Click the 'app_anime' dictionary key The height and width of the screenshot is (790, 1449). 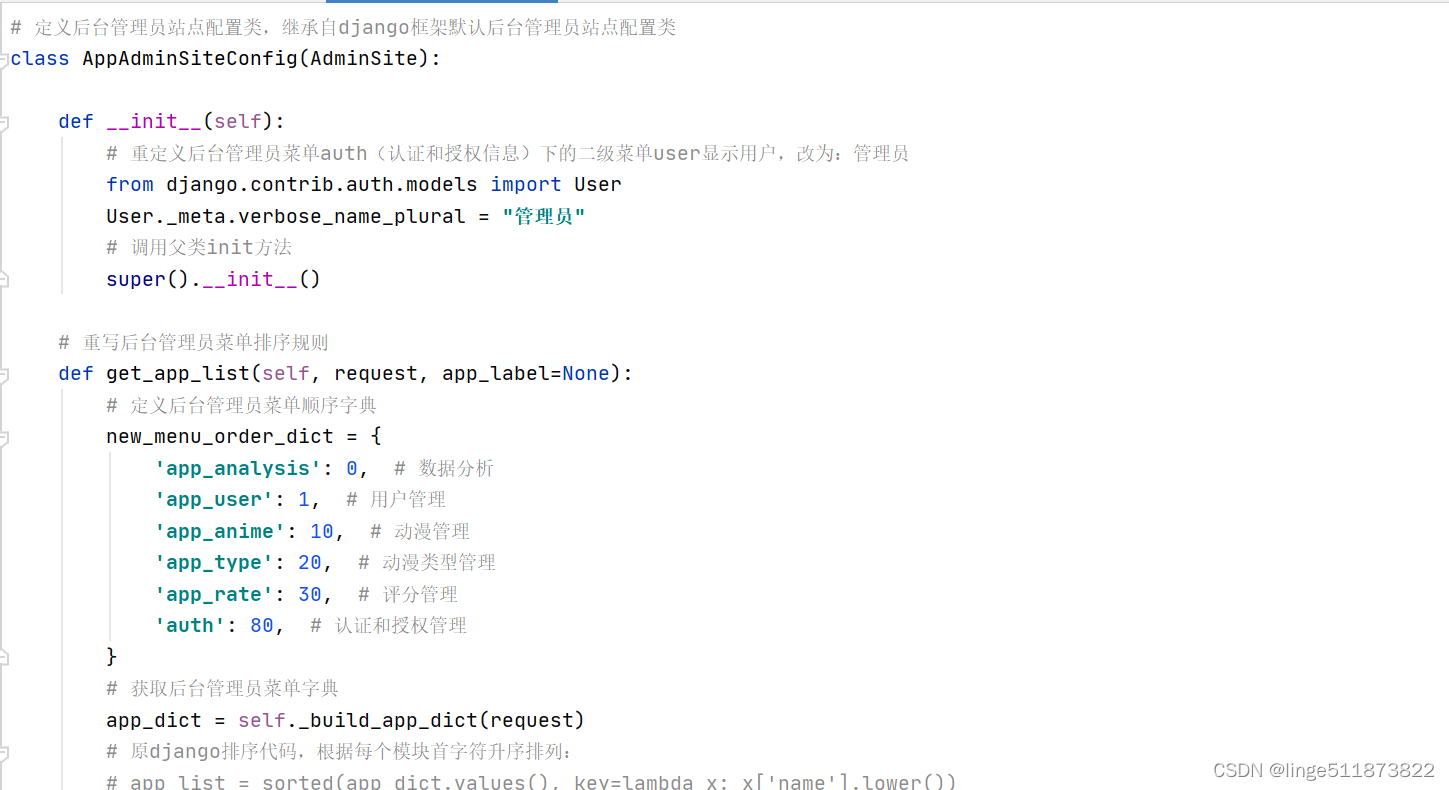[x=220, y=531]
